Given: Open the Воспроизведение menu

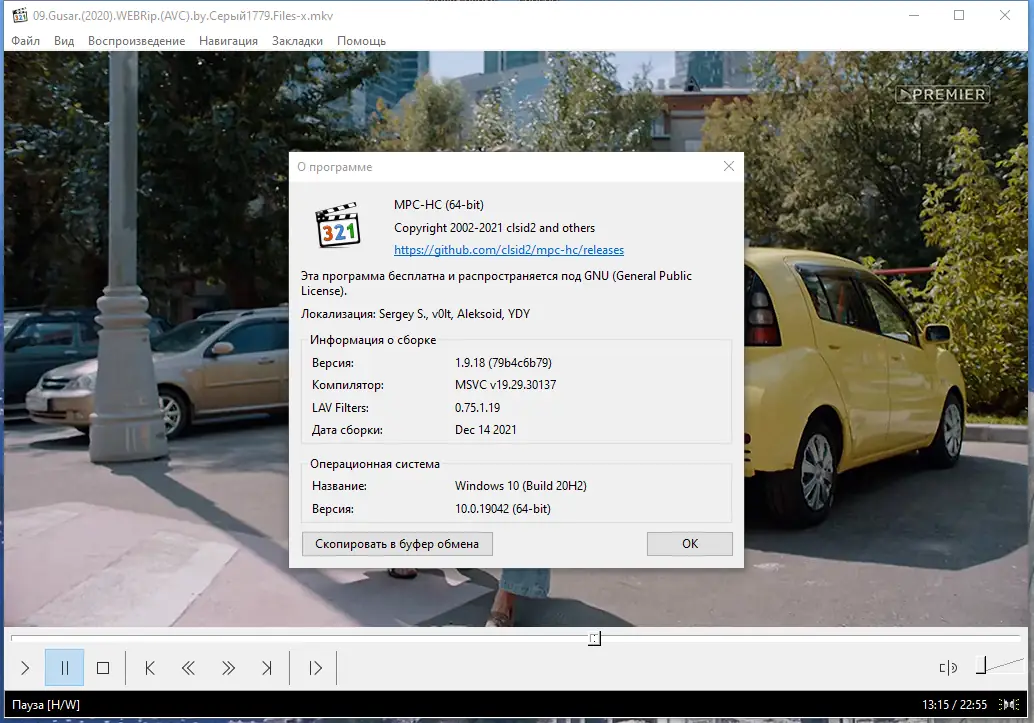Looking at the screenshot, I should [x=137, y=41].
